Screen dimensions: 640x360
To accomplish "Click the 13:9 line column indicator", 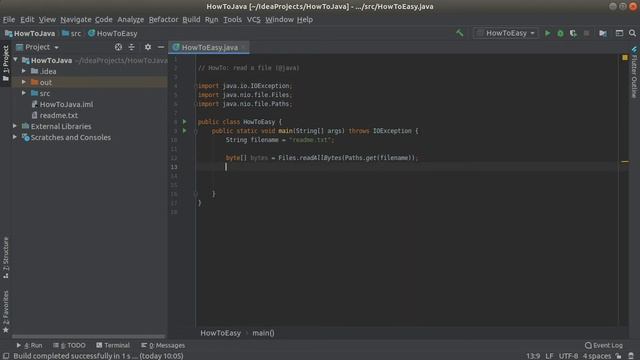I will coord(533,356).
